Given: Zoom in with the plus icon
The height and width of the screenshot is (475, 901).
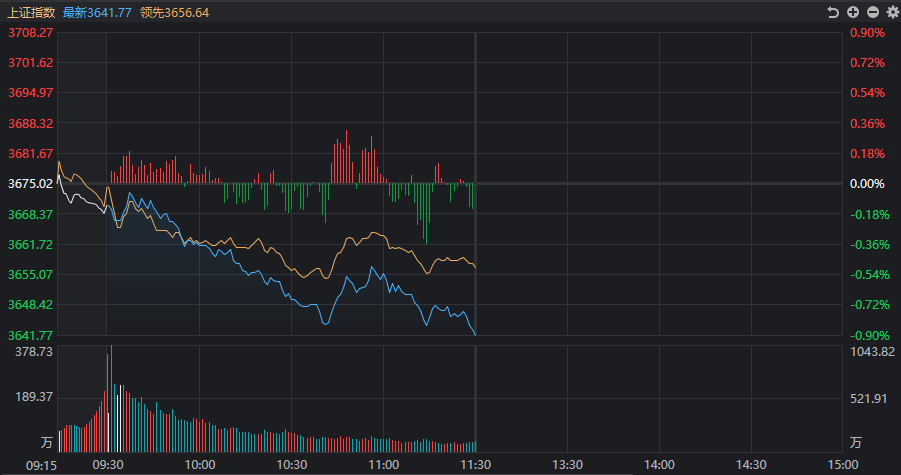Looking at the screenshot, I should coord(853,12).
